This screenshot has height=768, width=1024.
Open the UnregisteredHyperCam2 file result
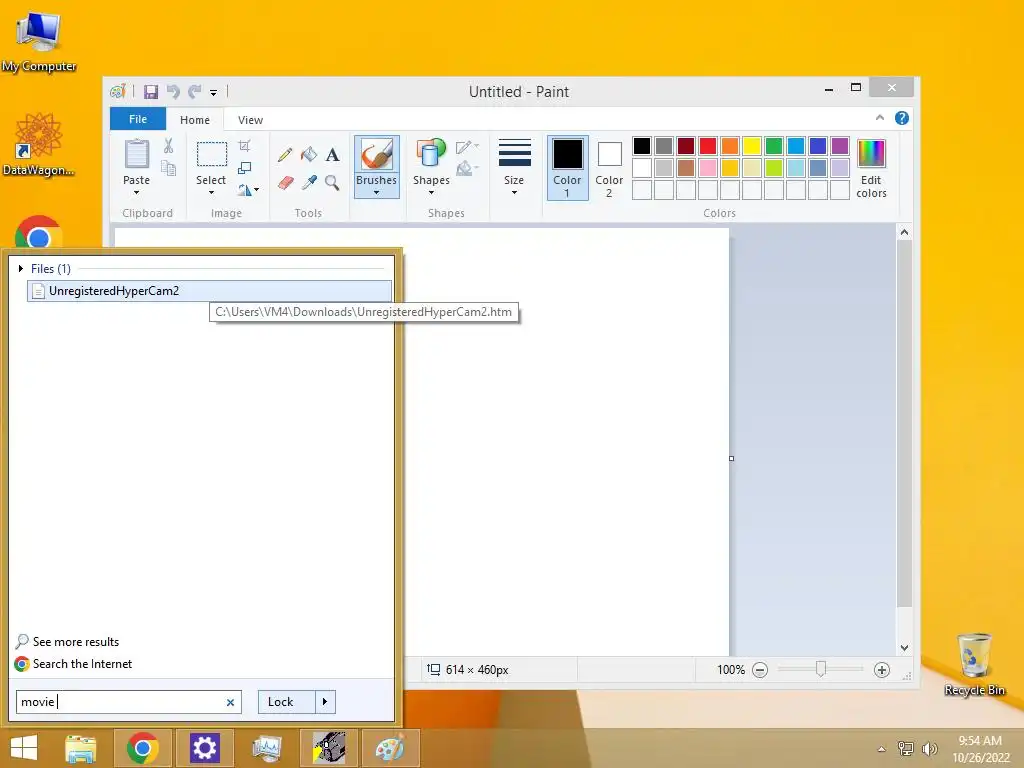[x=210, y=291]
